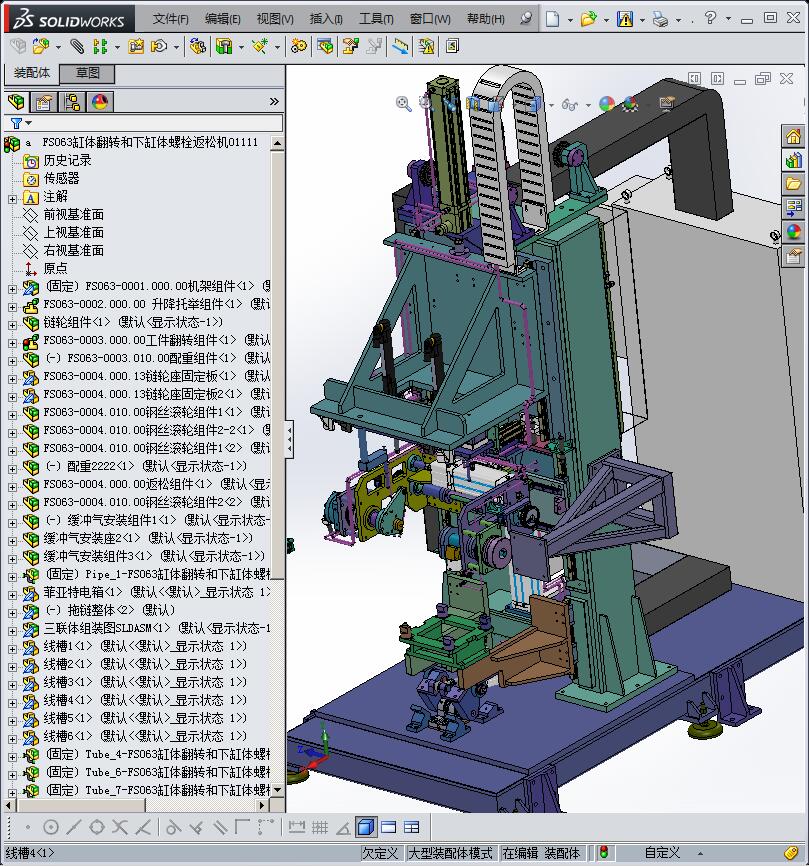Click the Zoom to Fit magnifier icon

[x=403, y=103]
